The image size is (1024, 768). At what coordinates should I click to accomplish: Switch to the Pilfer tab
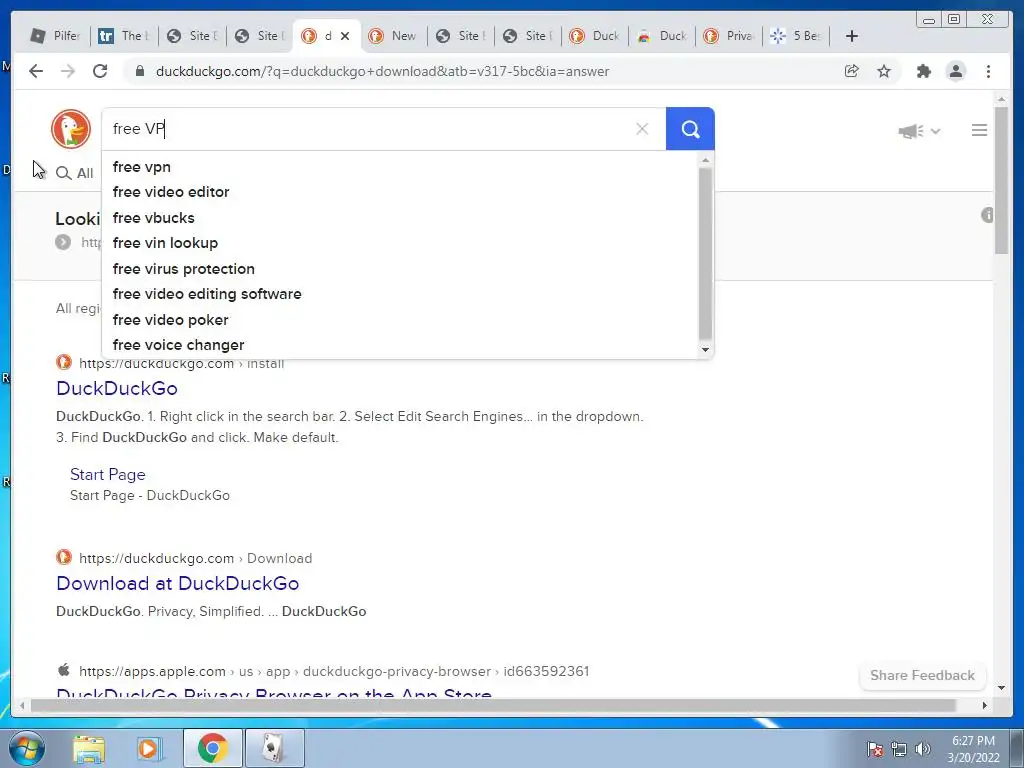pyautogui.click(x=56, y=36)
